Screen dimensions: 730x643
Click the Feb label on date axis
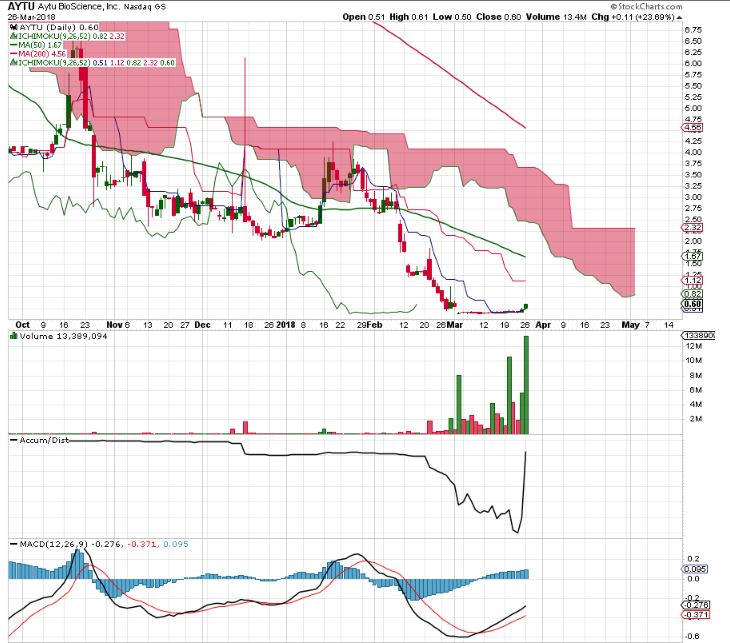tap(375, 325)
